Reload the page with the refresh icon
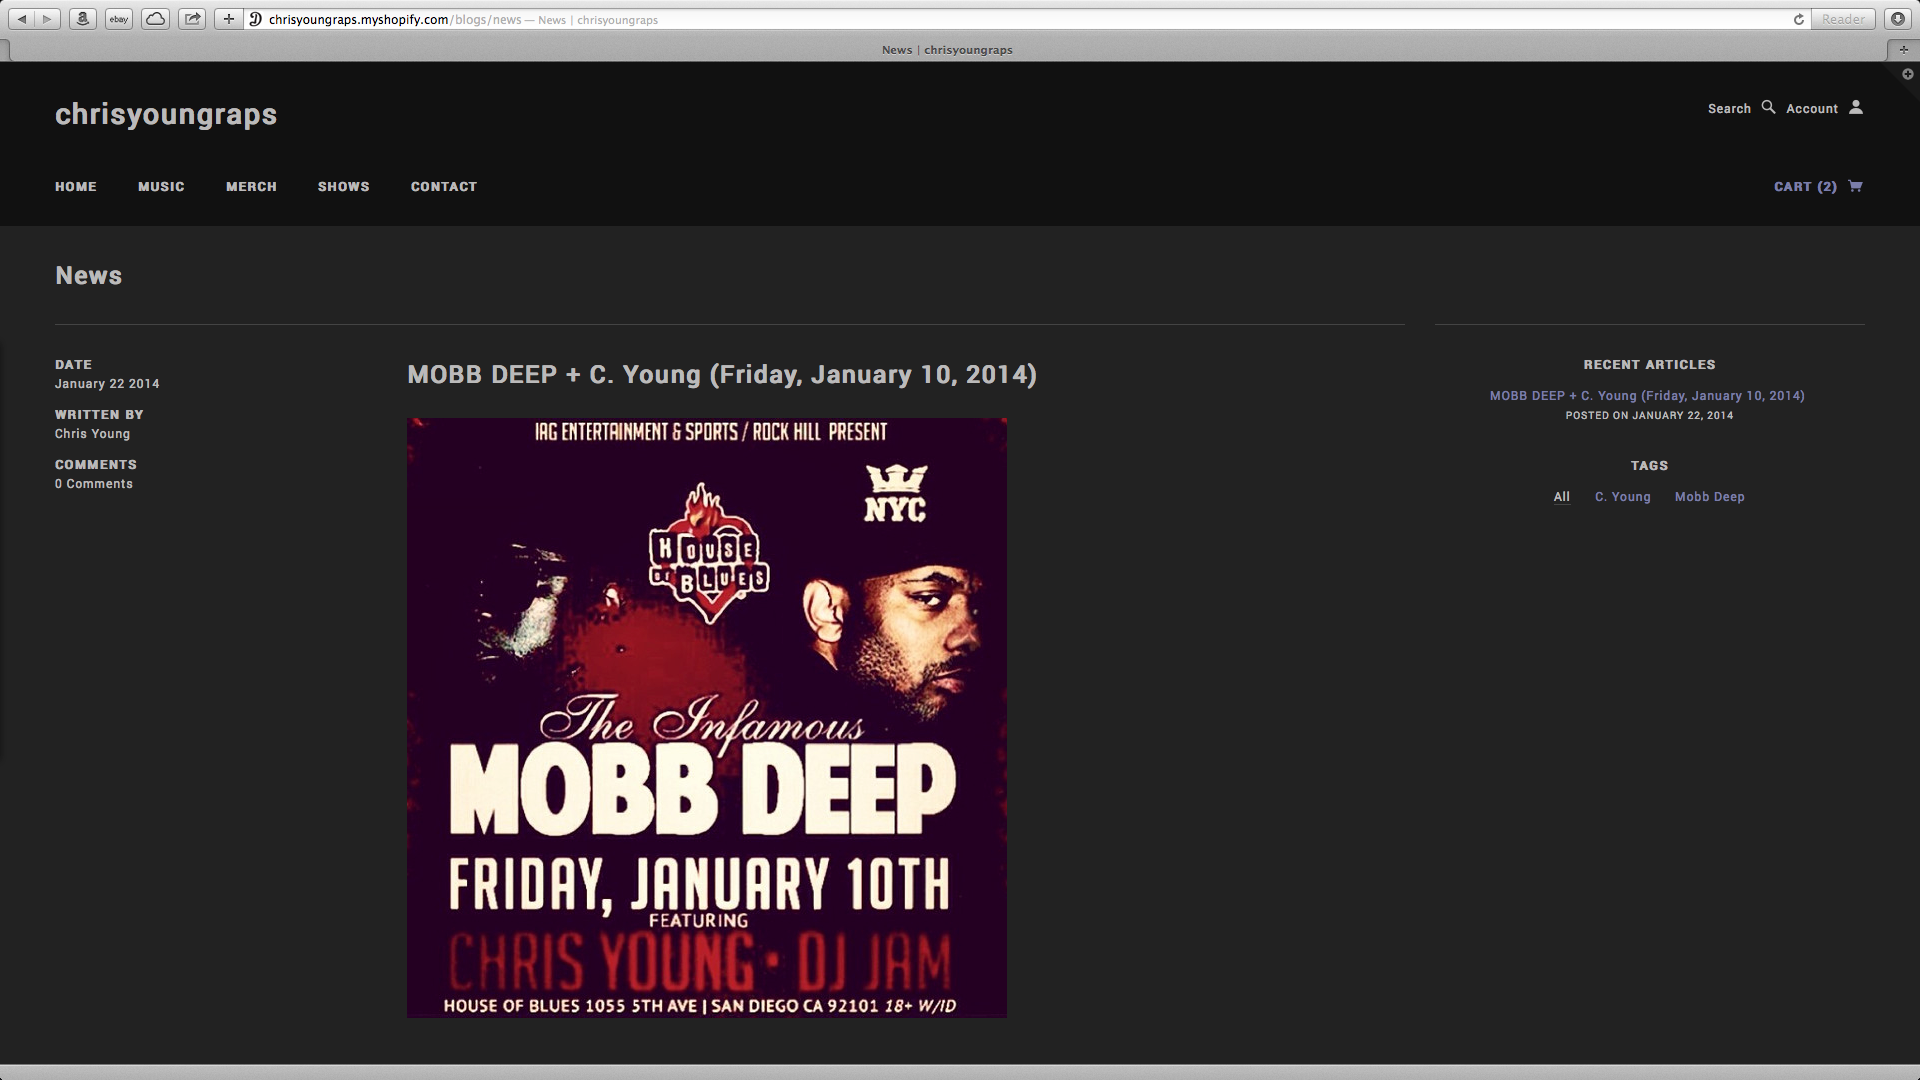The height and width of the screenshot is (1080, 1920). click(1799, 19)
